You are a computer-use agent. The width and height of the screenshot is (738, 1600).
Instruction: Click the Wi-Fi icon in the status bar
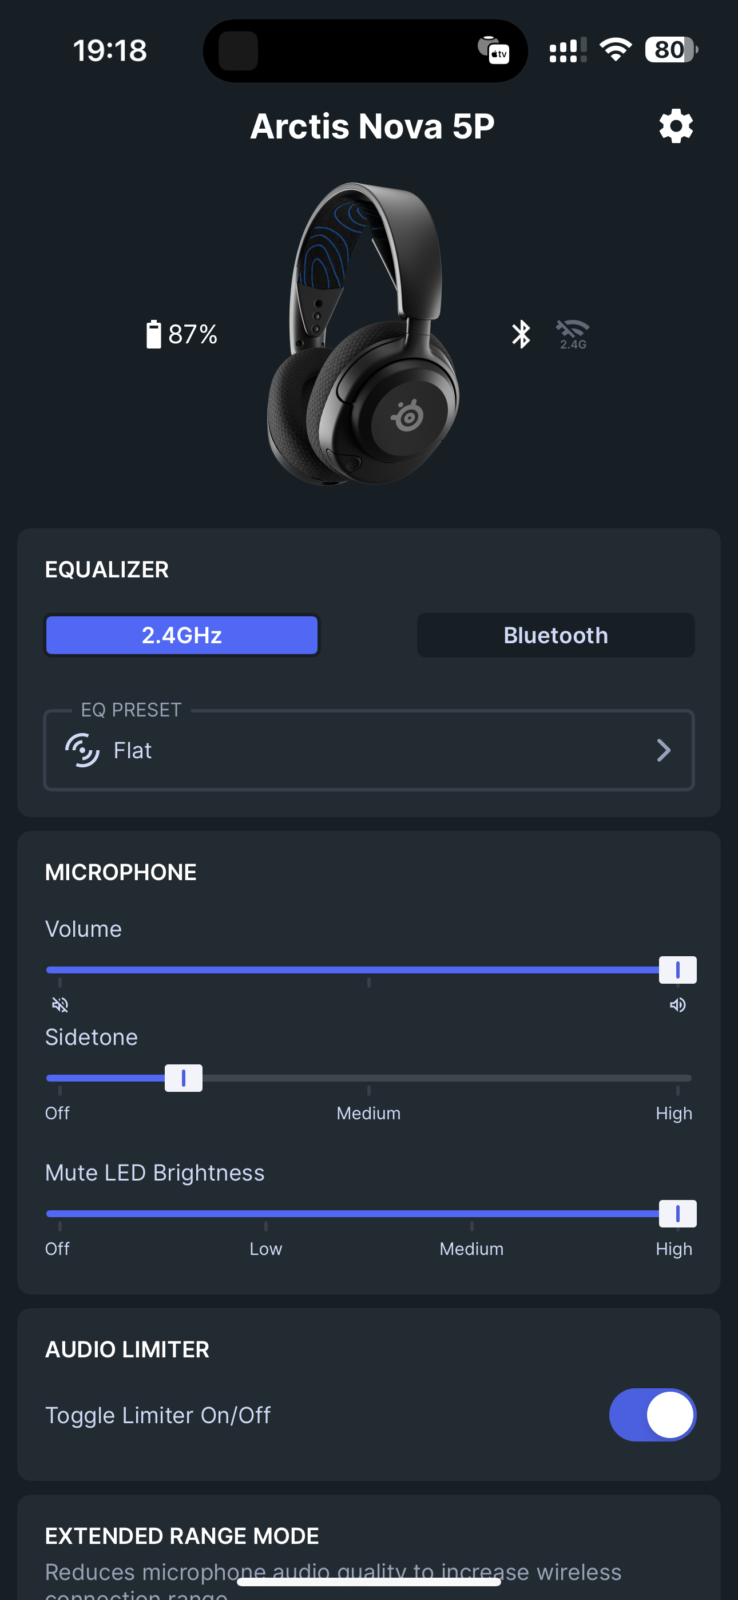pos(615,50)
